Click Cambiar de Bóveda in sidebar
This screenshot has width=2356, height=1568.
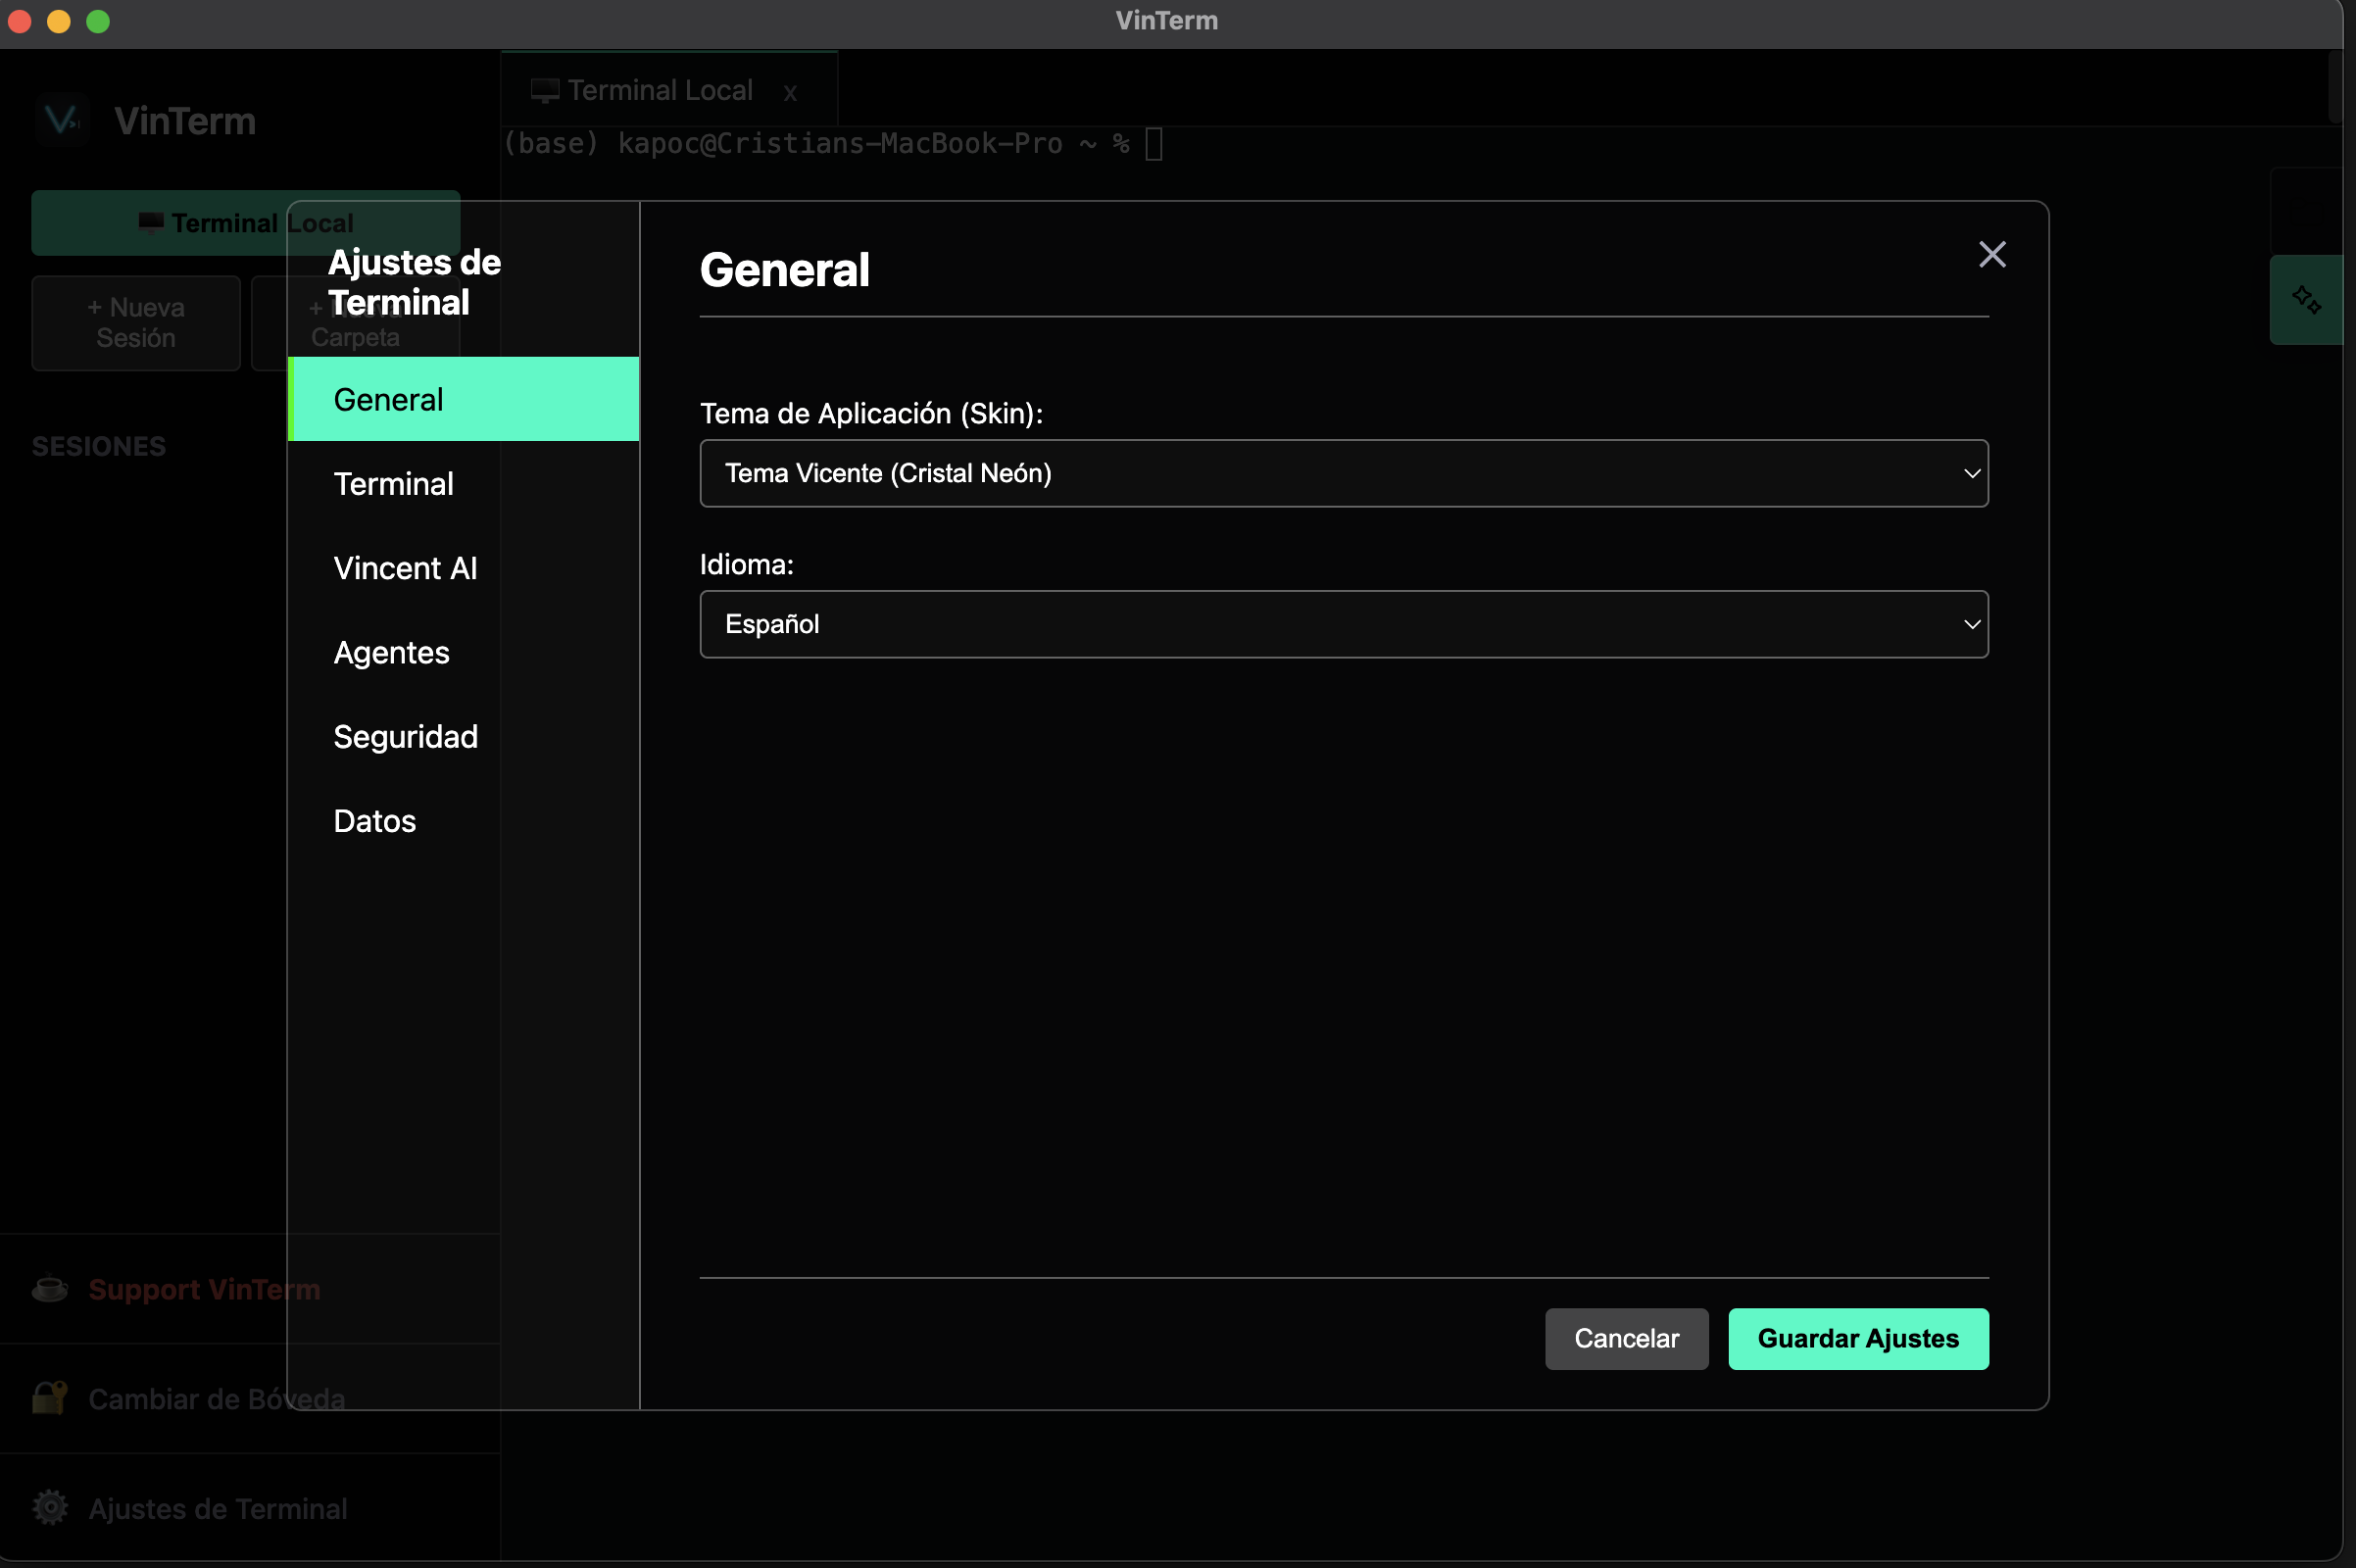point(217,1398)
